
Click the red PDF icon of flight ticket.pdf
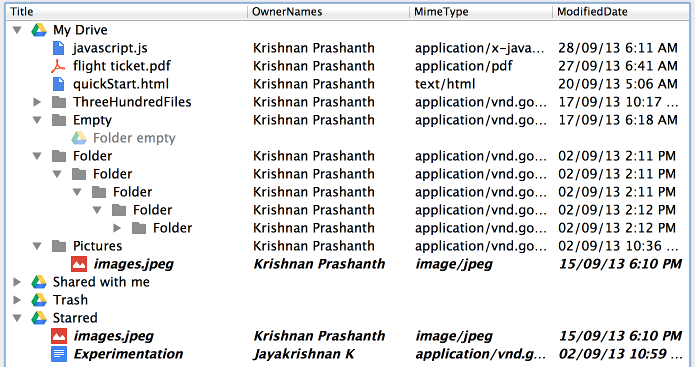point(58,66)
